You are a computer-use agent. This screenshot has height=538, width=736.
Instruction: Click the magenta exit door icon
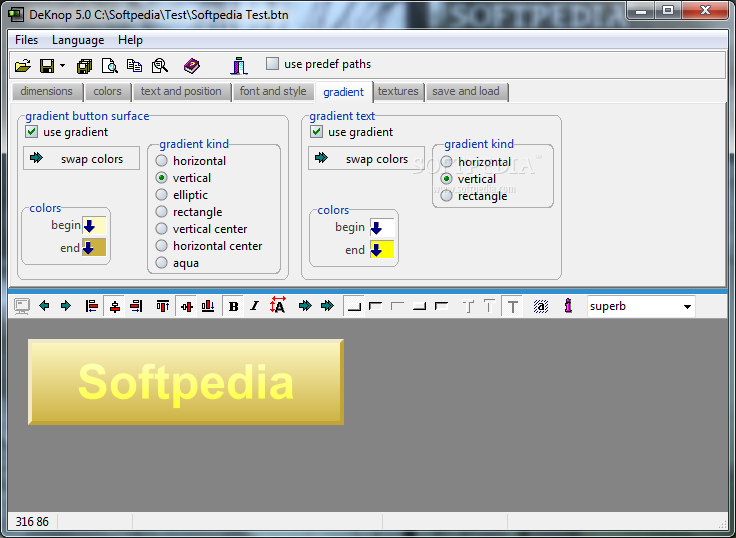(239, 66)
